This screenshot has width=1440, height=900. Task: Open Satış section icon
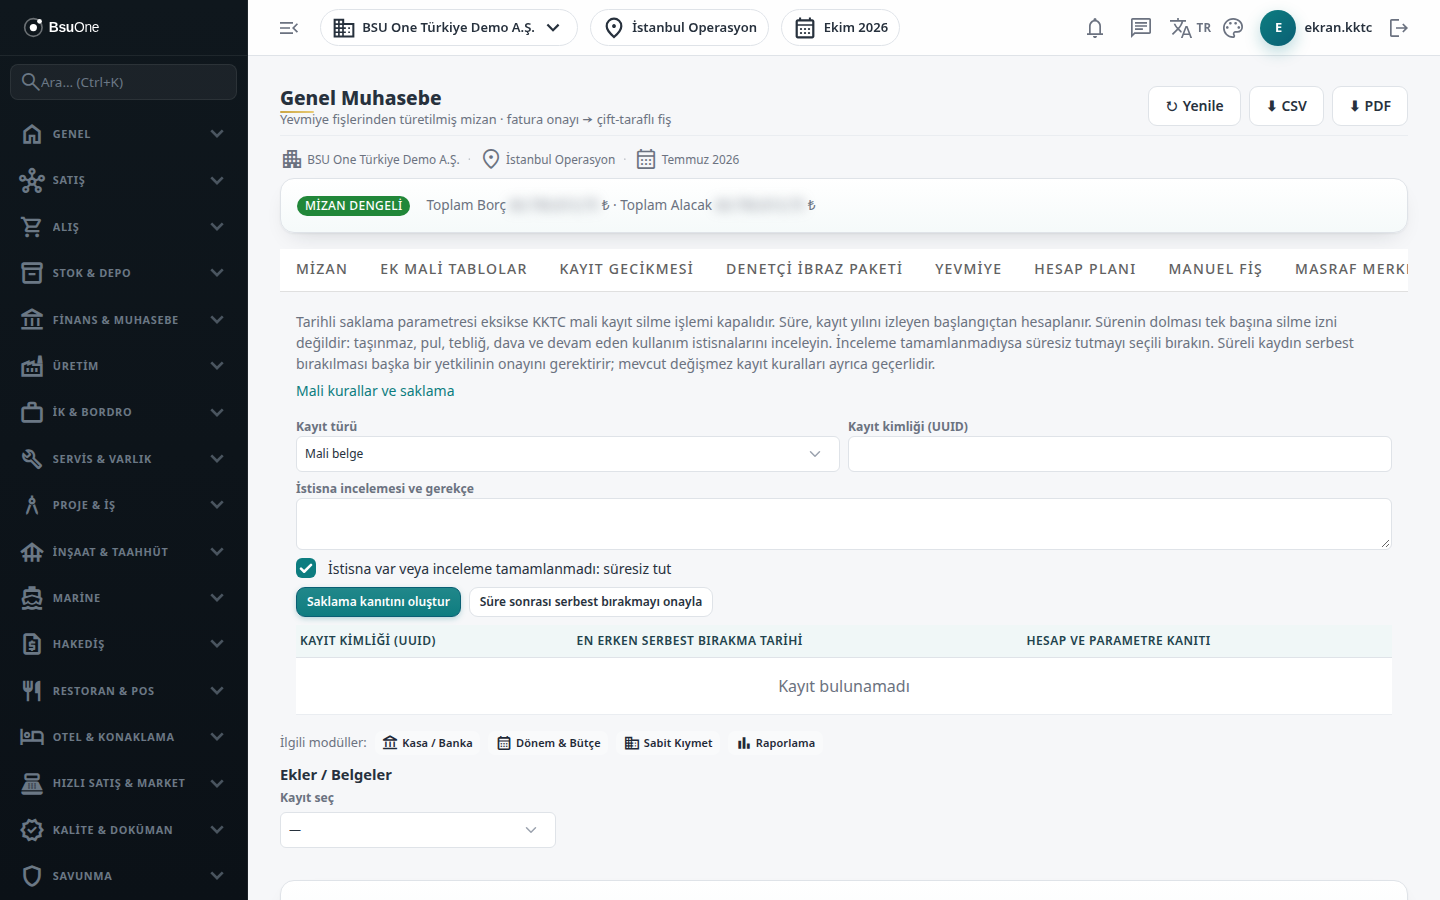(32, 180)
